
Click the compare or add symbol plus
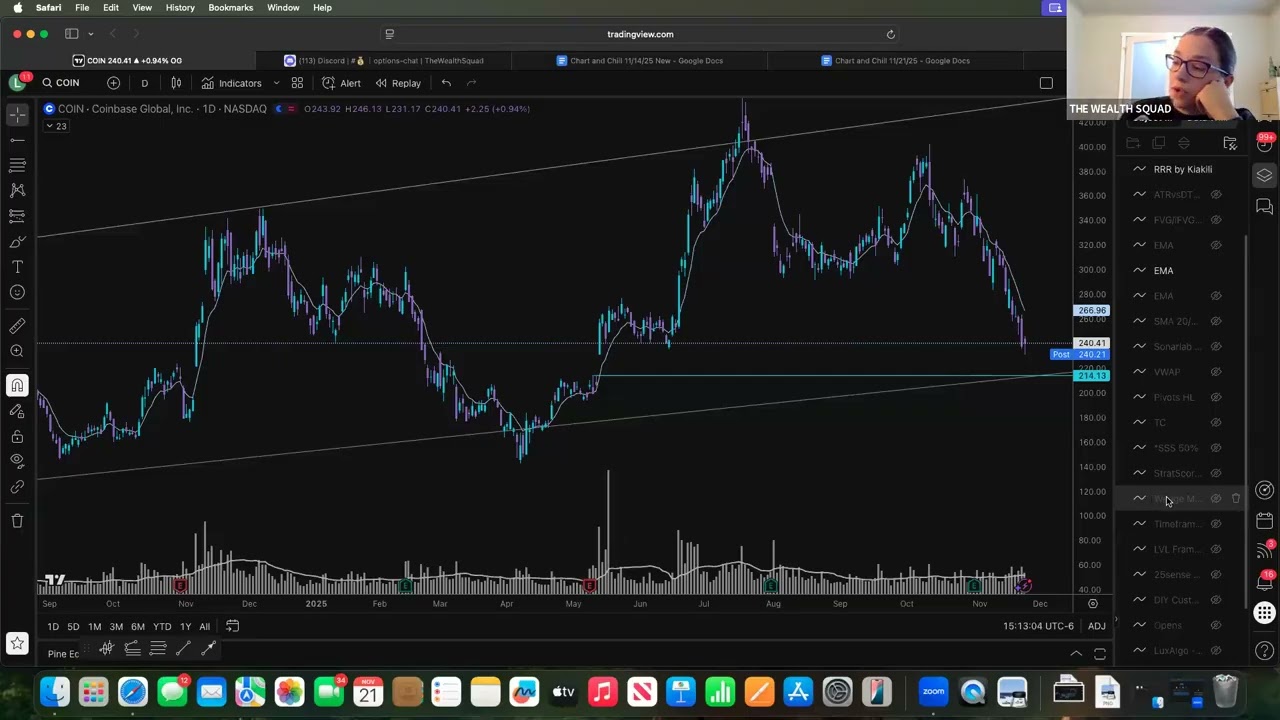(x=113, y=83)
